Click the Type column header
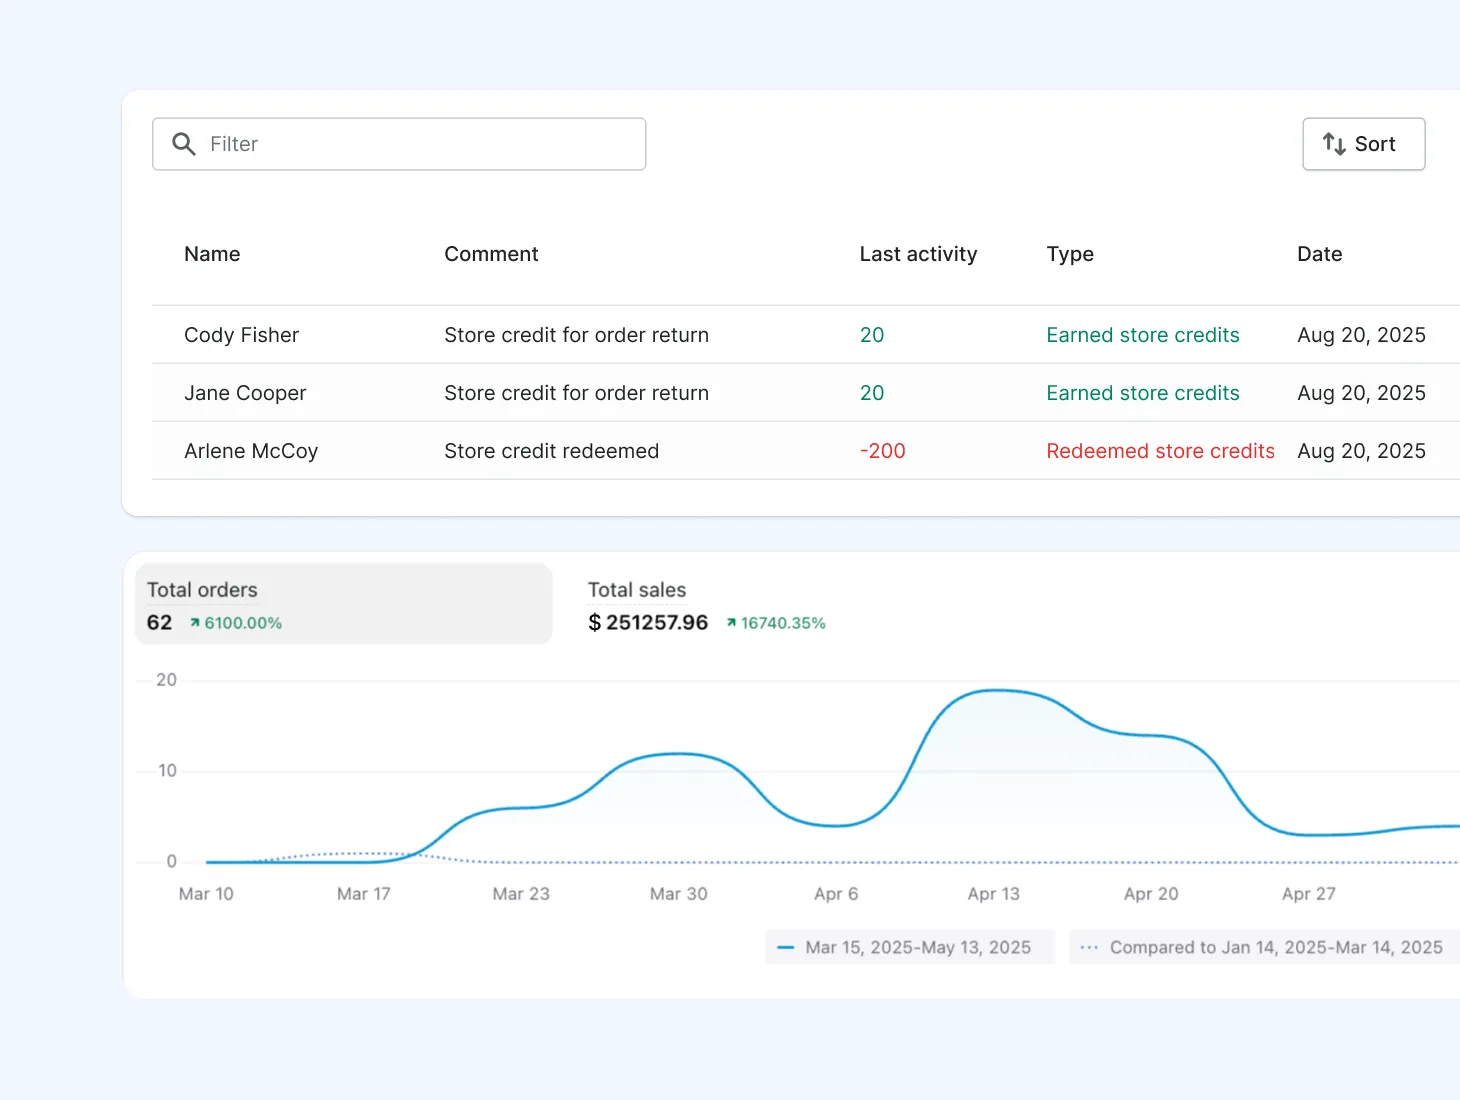Image resolution: width=1460 pixels, height=1100 pixels. click(x=1070, y=254)
